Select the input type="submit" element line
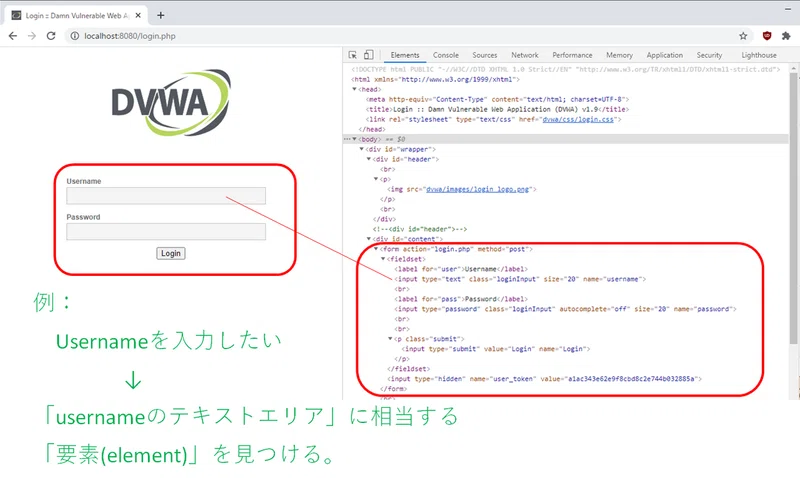 tap(495, 349)
